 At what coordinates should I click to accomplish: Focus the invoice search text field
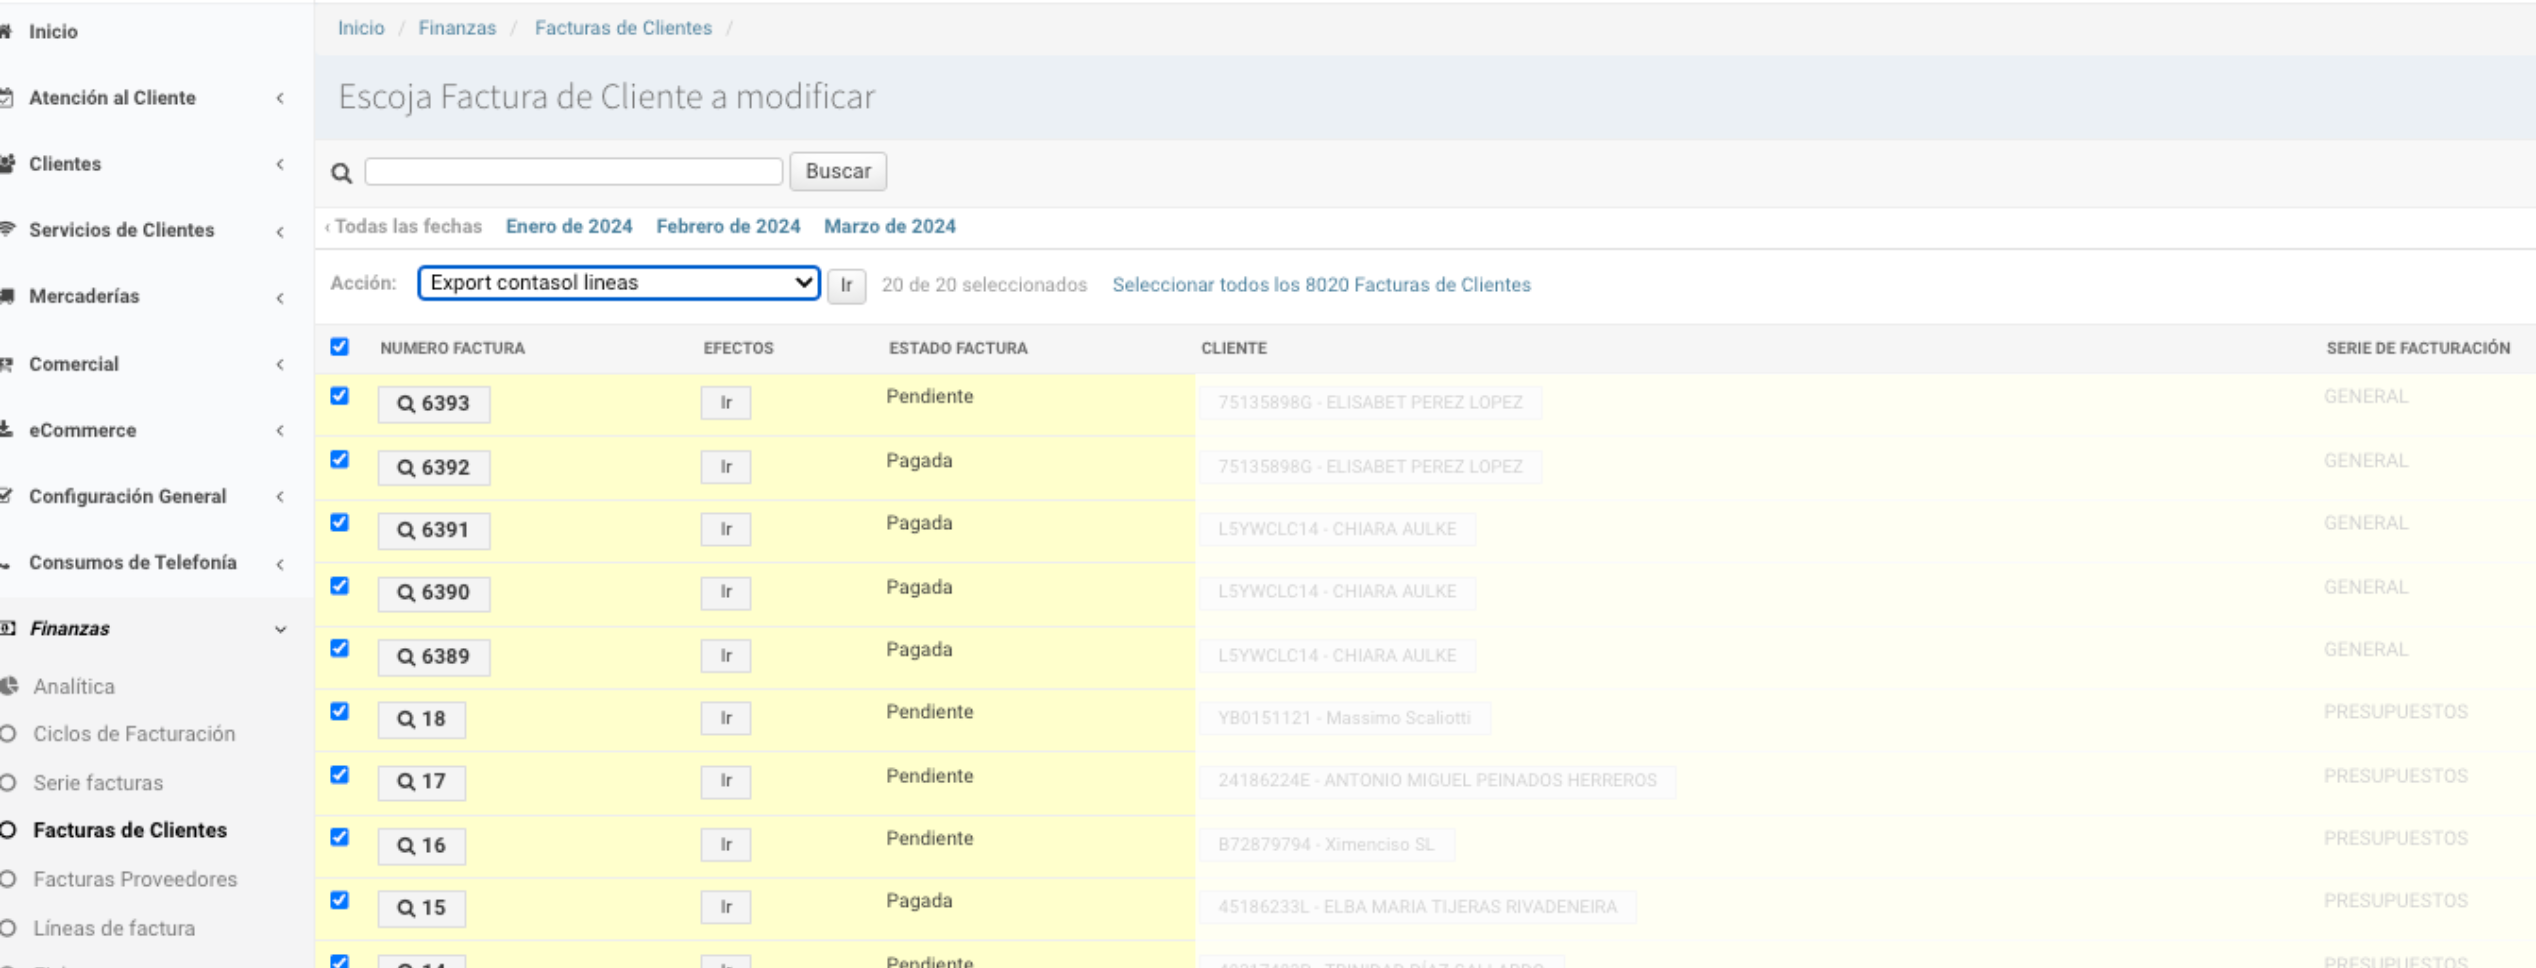[574, 171]
